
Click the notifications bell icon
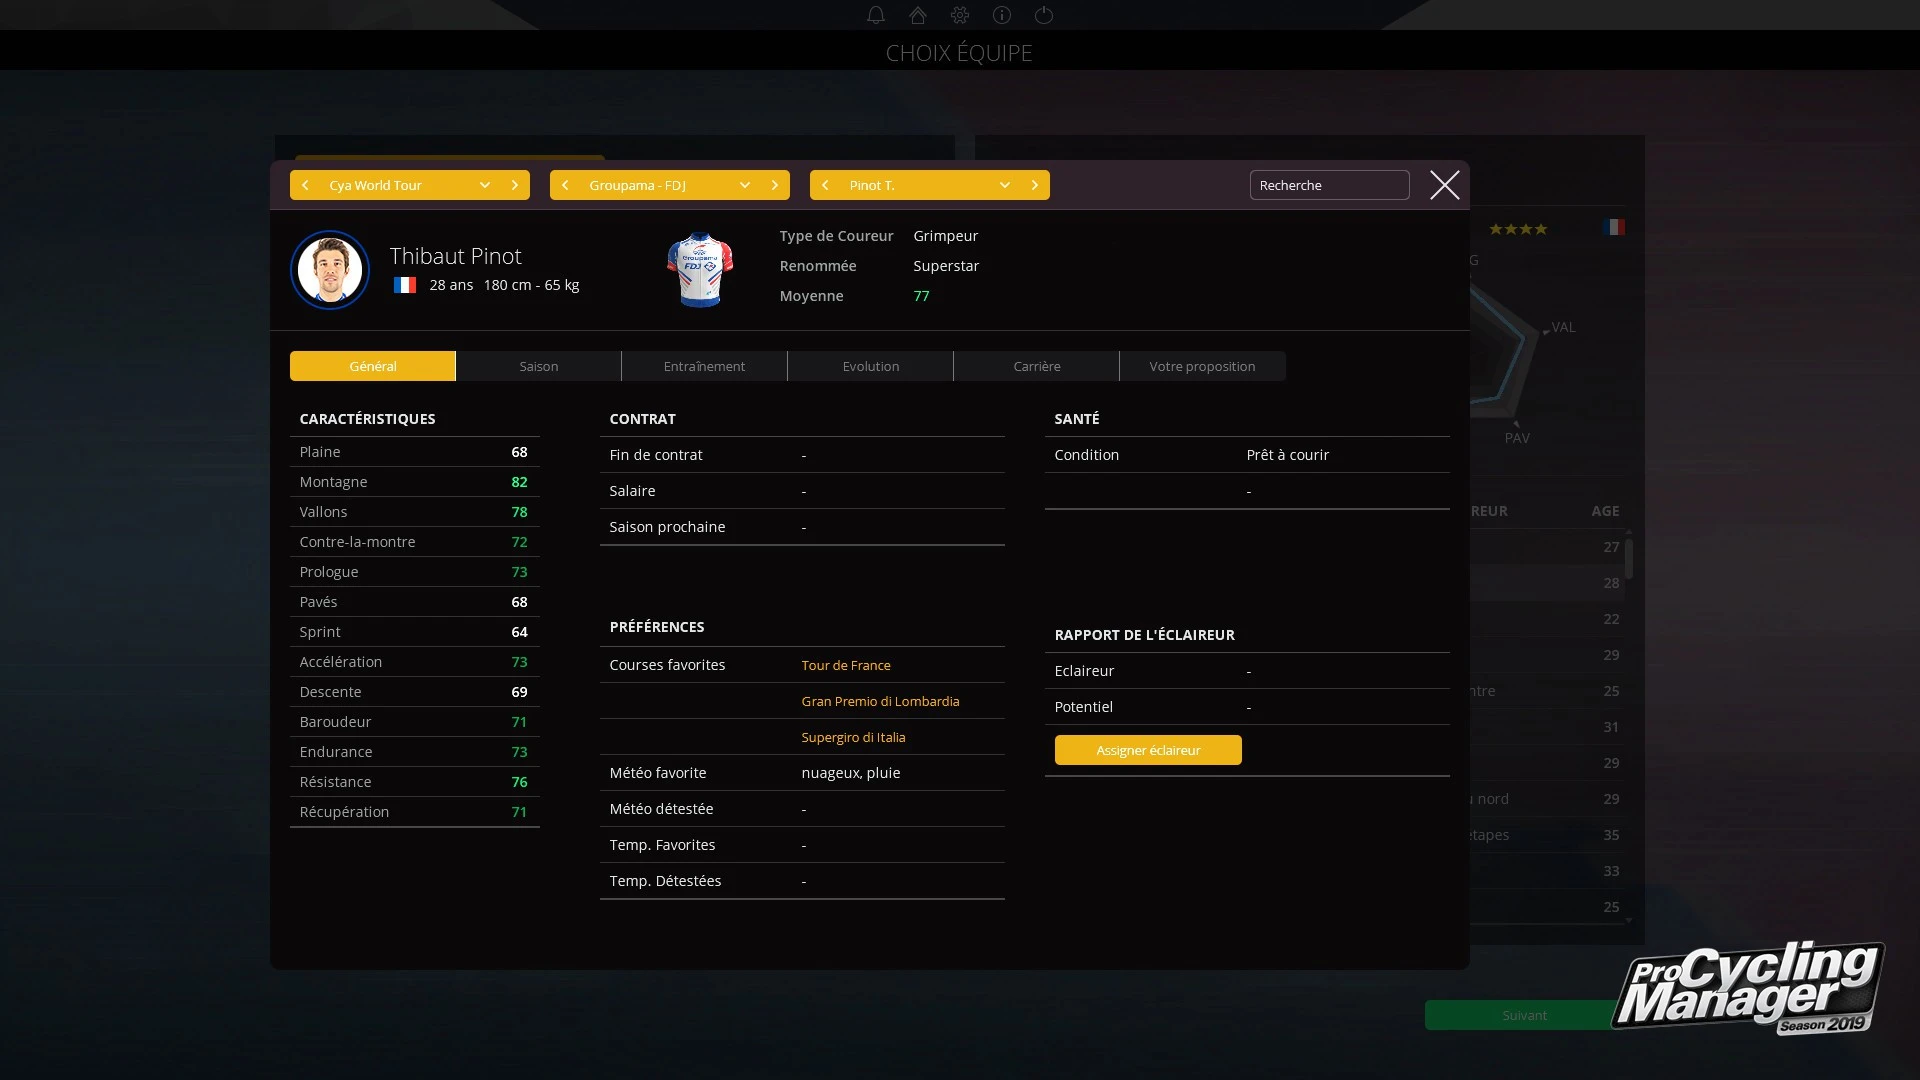(875, 15)
